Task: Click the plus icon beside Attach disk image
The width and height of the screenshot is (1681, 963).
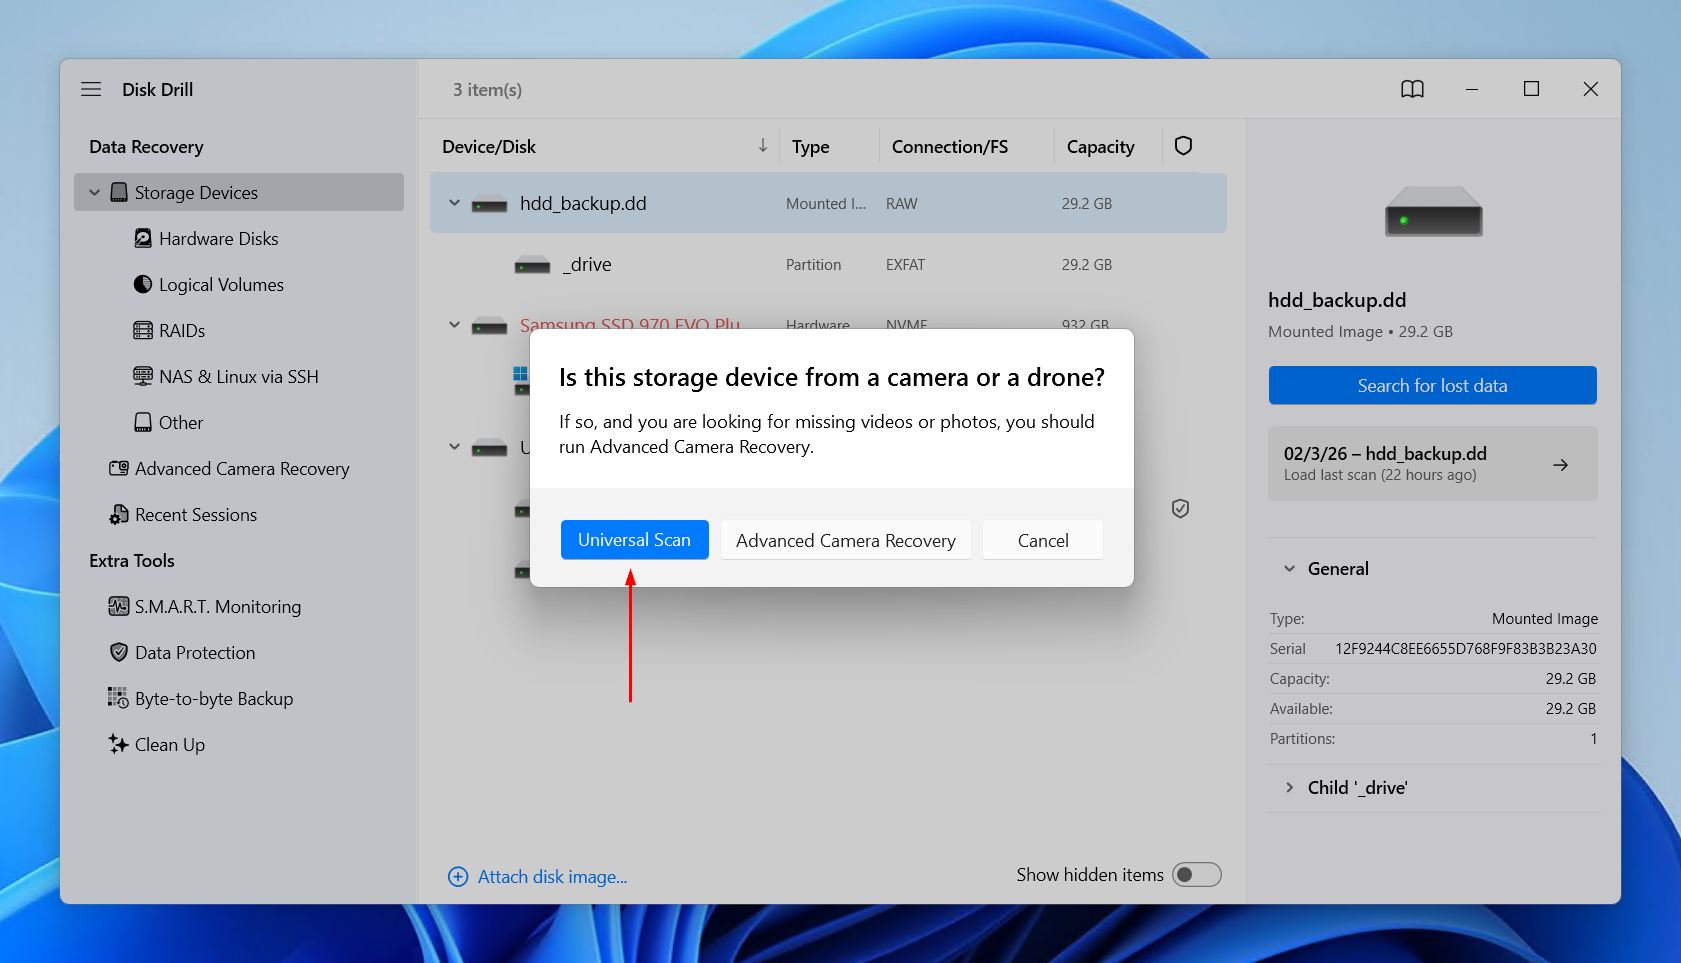Action: click(458, 877)
